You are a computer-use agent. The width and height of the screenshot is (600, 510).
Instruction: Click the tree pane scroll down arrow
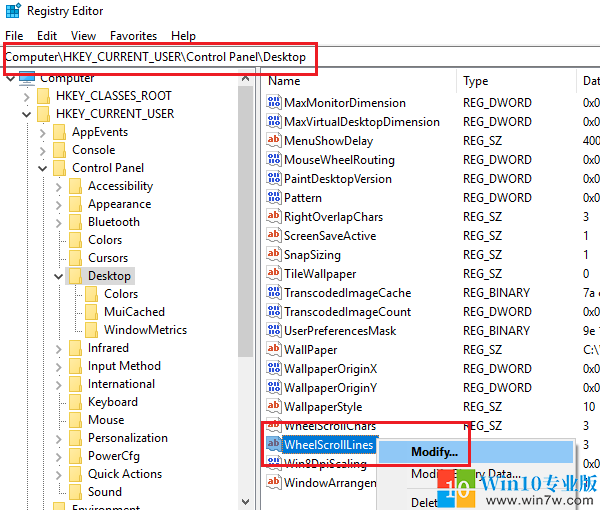(x=245, y=501)
